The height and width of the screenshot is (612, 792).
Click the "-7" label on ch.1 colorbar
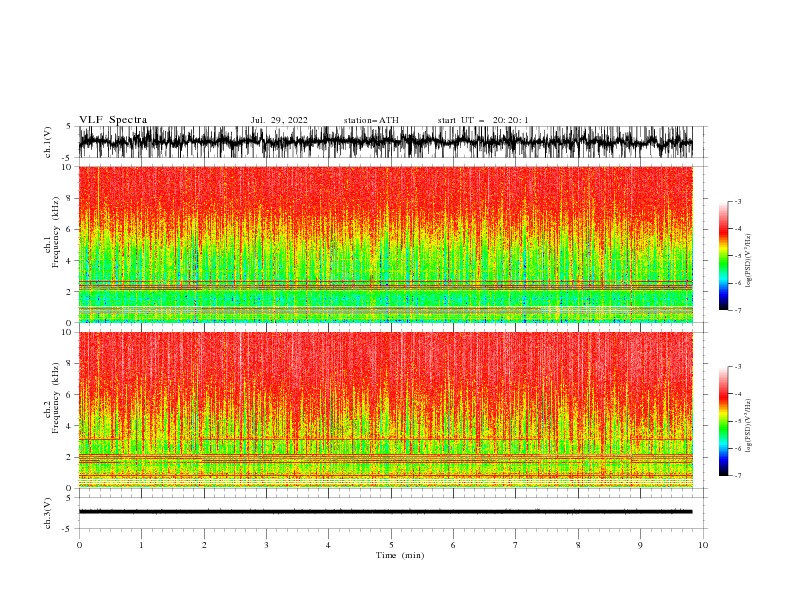click(737, 310)
